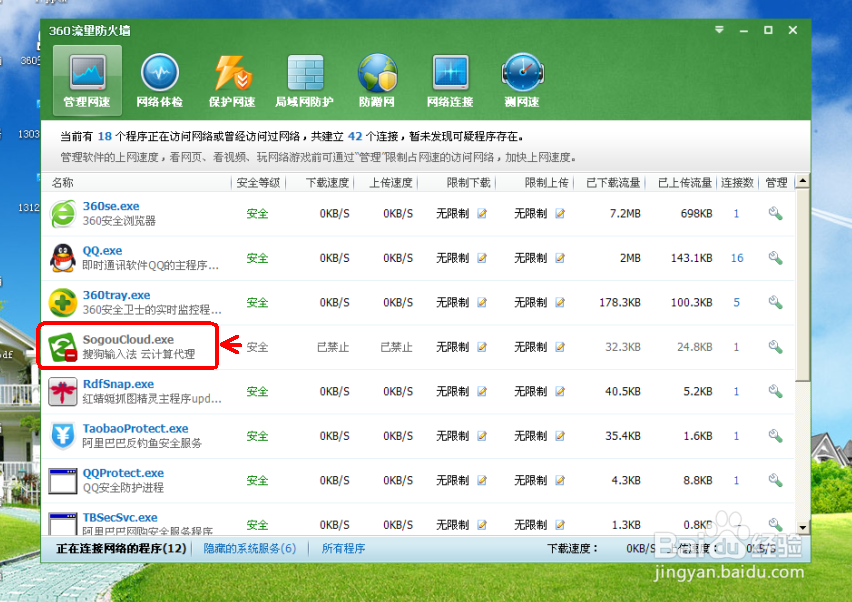Click SogouCloud.exe program name
This screenshot has width=852, height=602.
coord(128,340)
